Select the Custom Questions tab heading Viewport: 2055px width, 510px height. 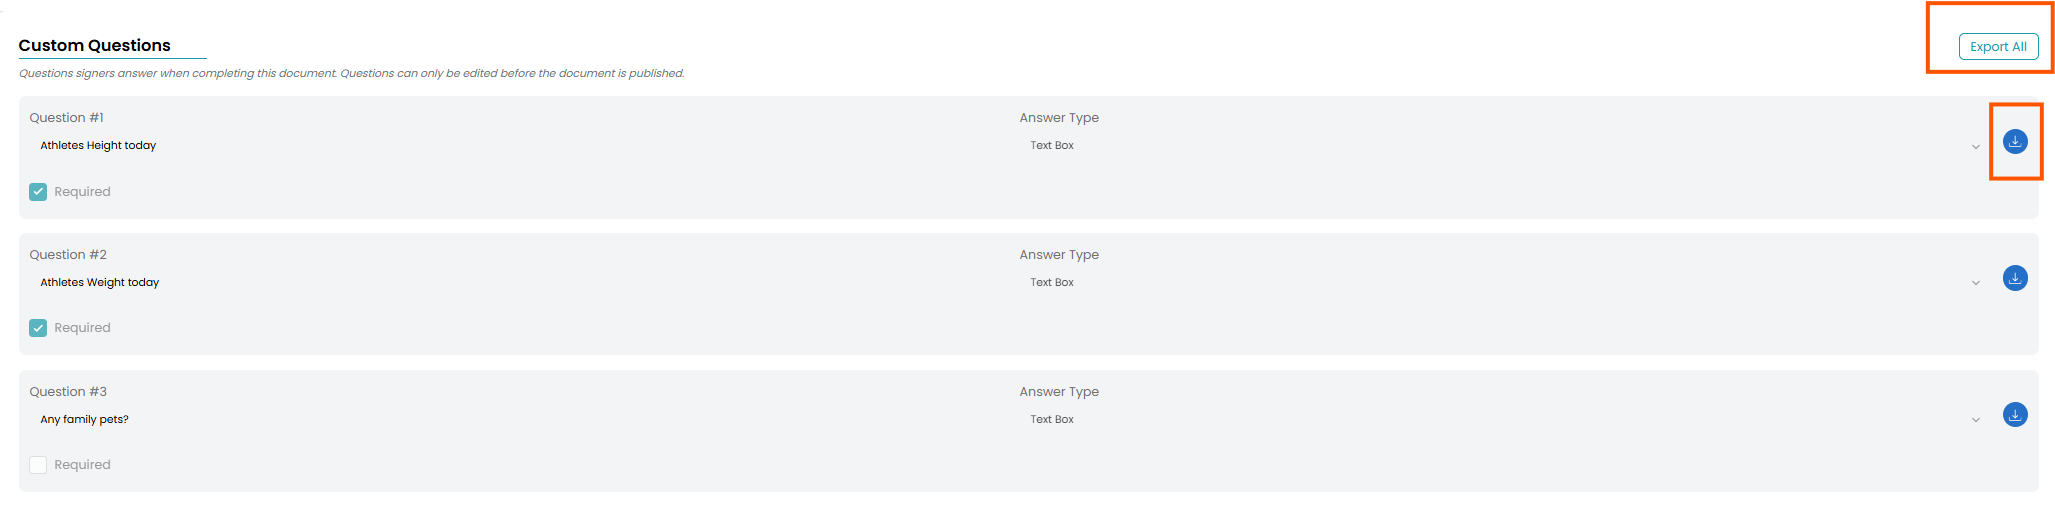click(95, 45)
